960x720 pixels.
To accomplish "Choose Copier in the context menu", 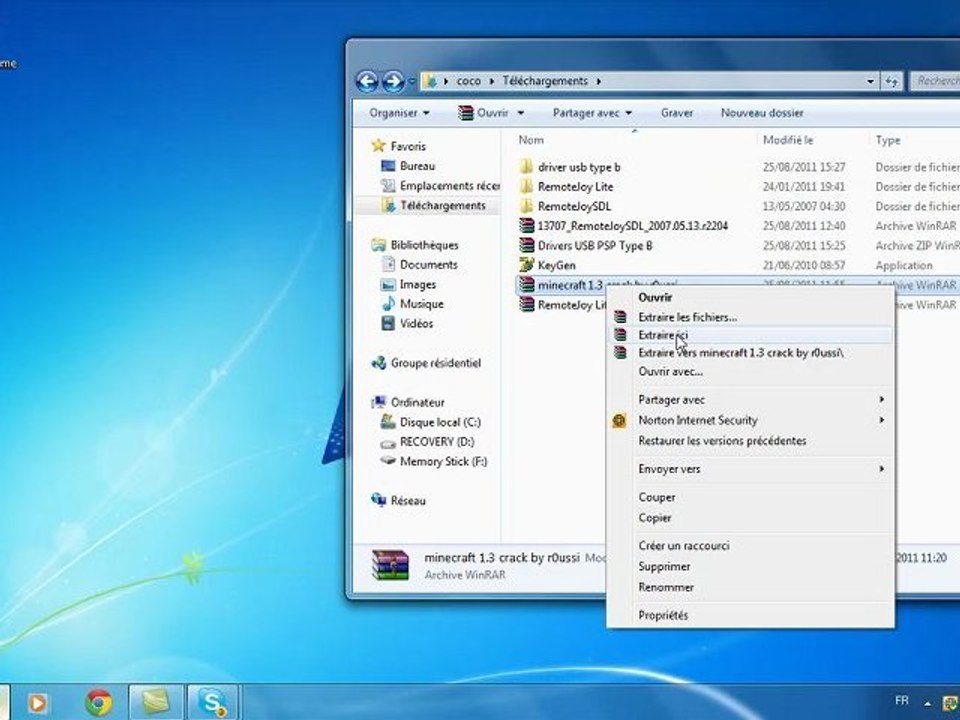I will 751,518.
